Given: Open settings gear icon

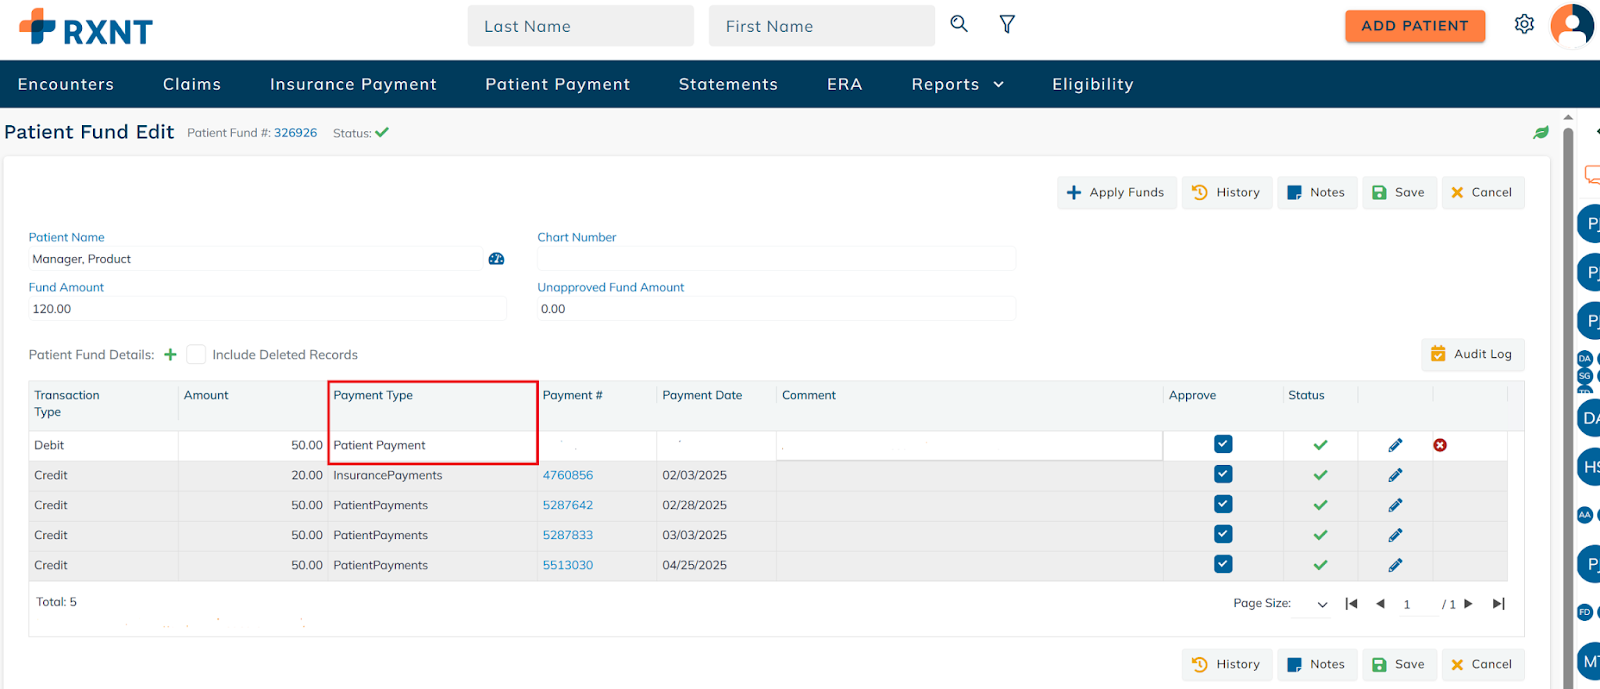Looking at the screenshot, I should coord(1524,24).
